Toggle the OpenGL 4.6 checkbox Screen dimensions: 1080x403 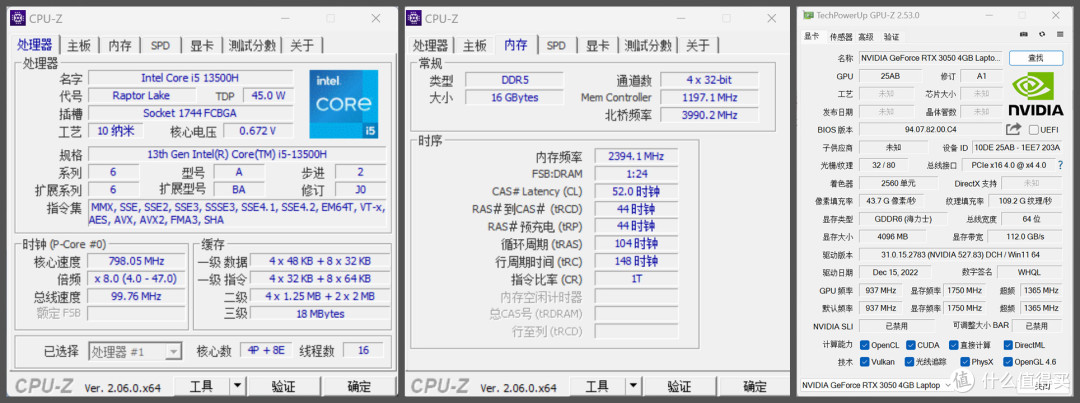[x=1008, y=362]
